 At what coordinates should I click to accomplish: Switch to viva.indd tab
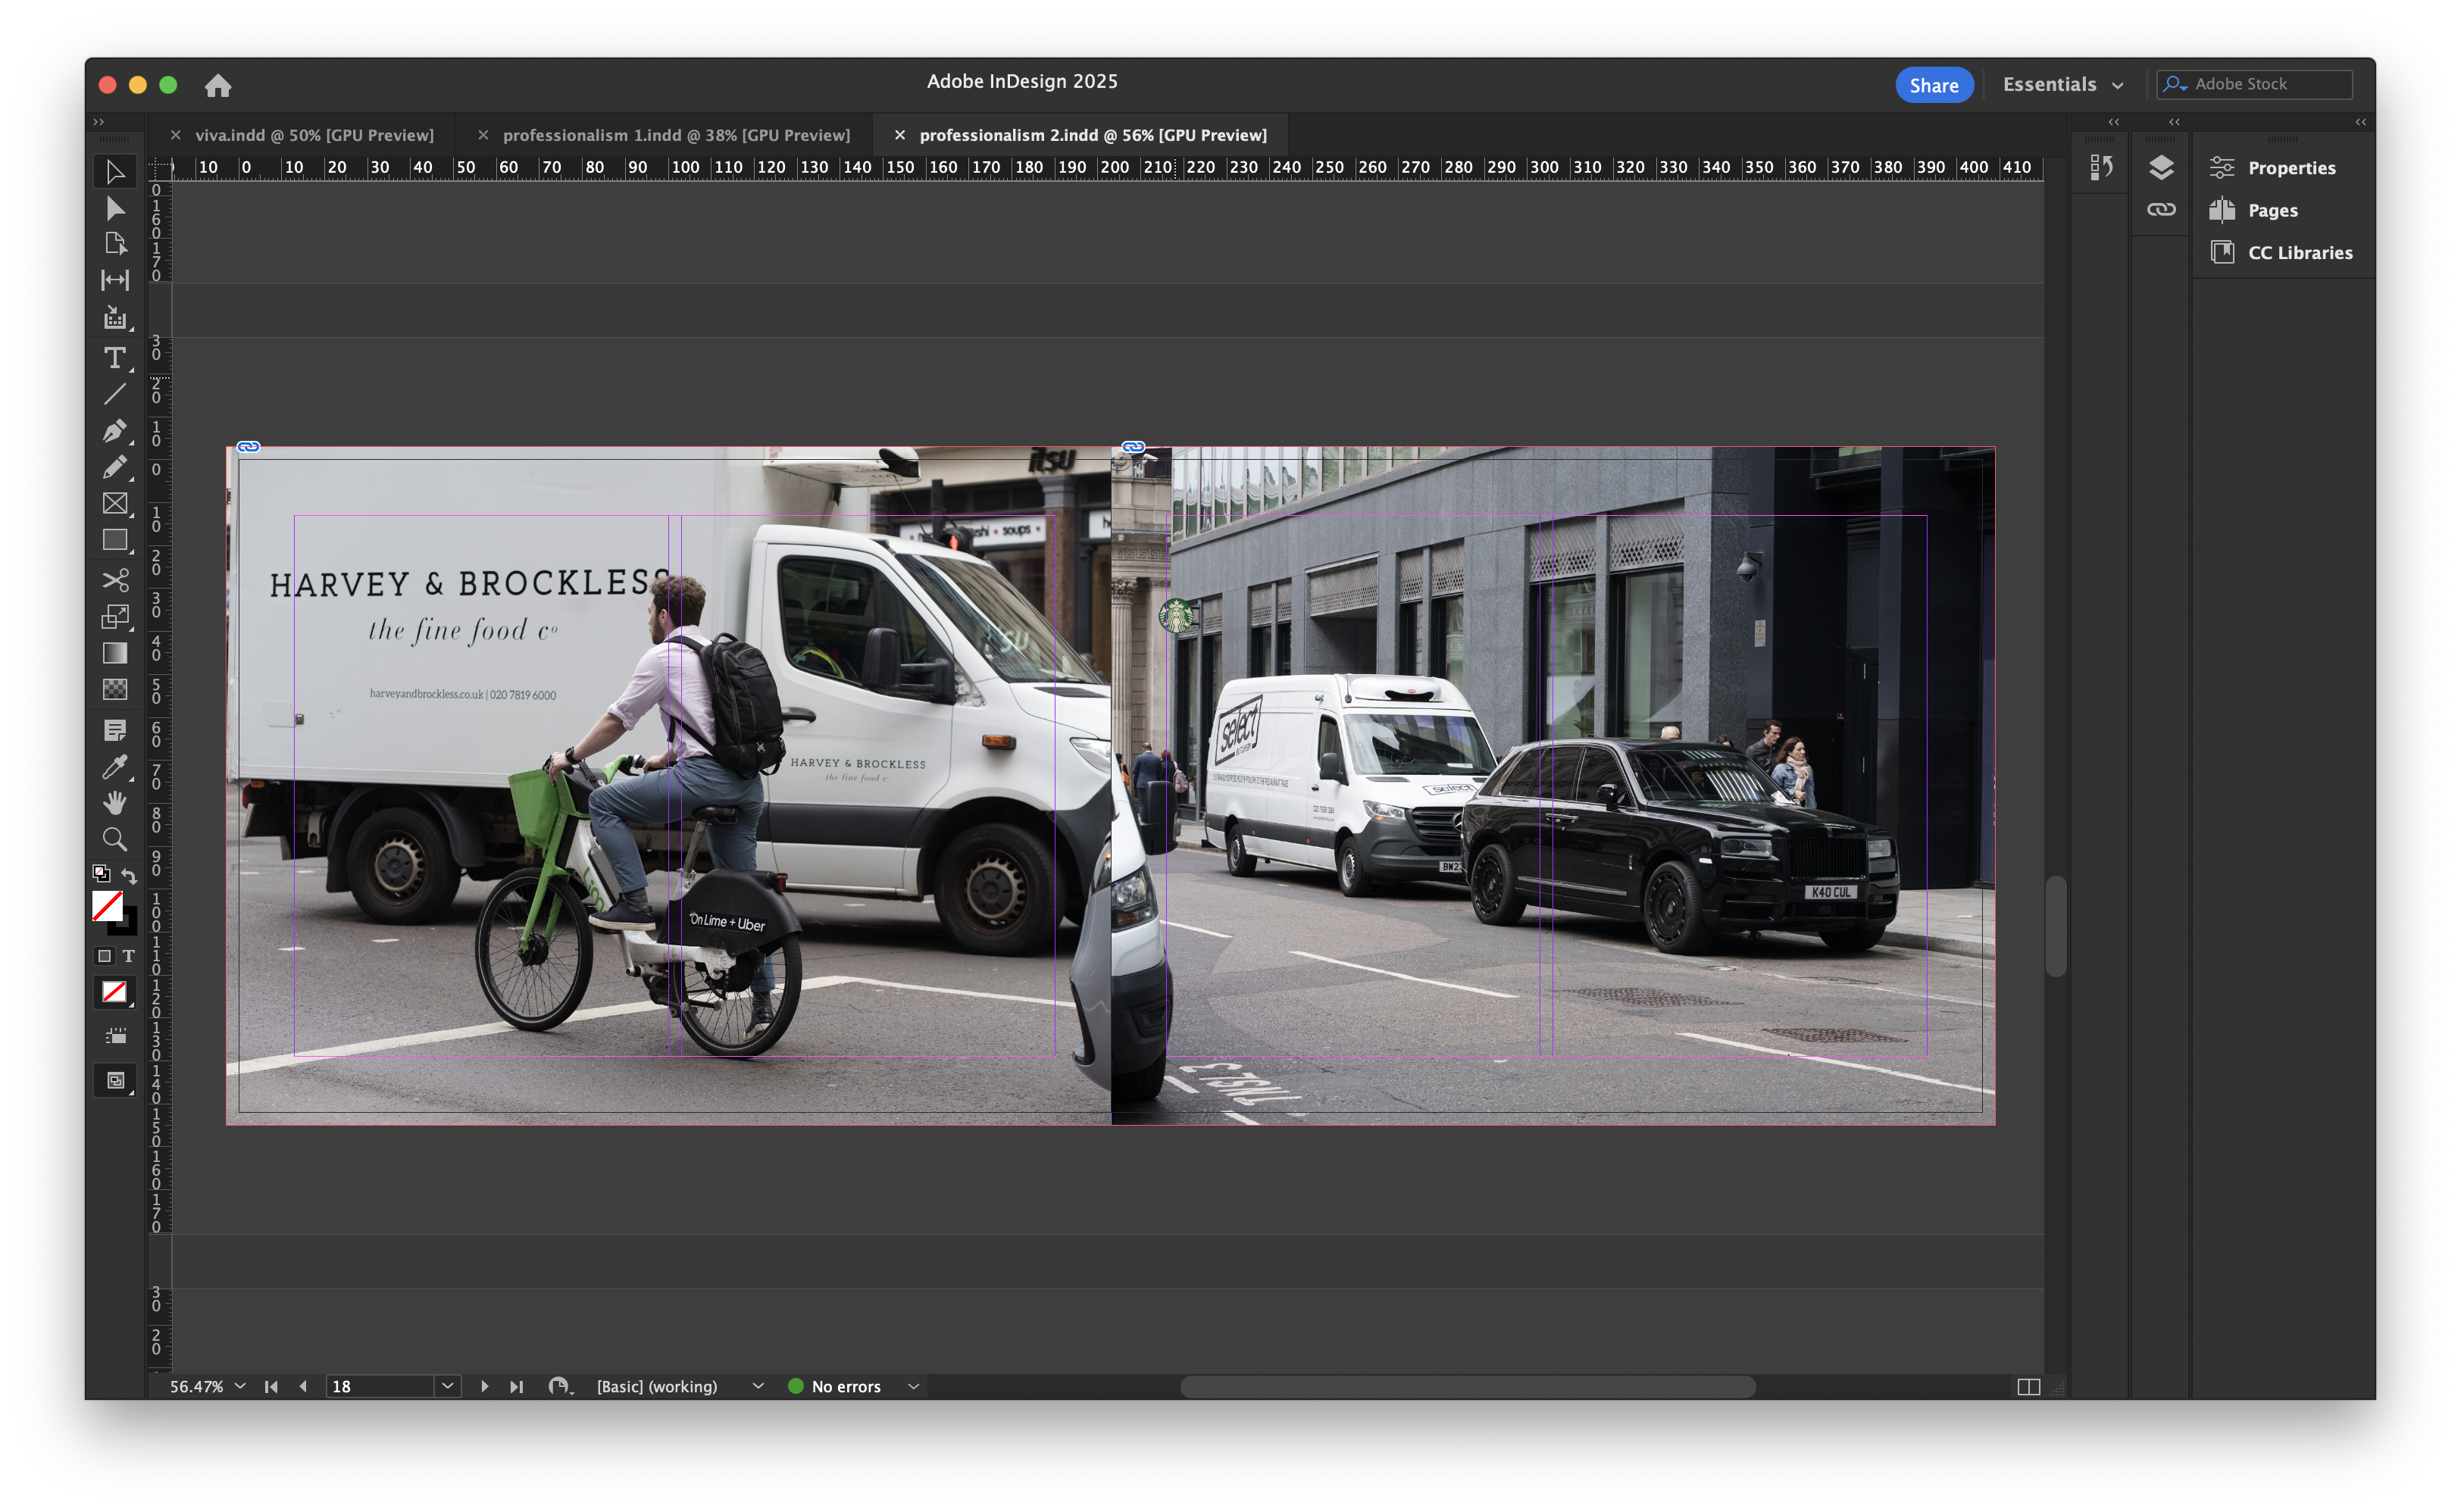[x=314, y=135]
